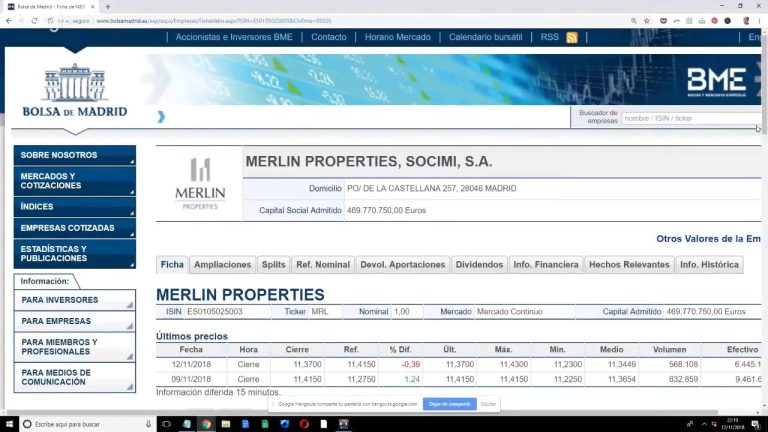The height and width of the screenshot is (432, 768).
Task: Reload the page with the refresh icon
Action: [x=34, y=21]
